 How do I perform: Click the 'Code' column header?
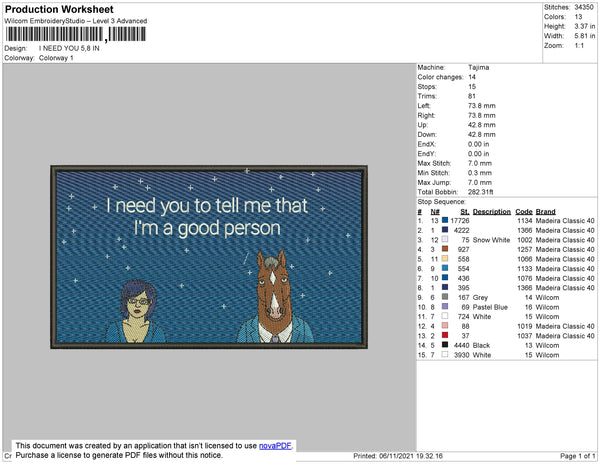coord(524,212)
